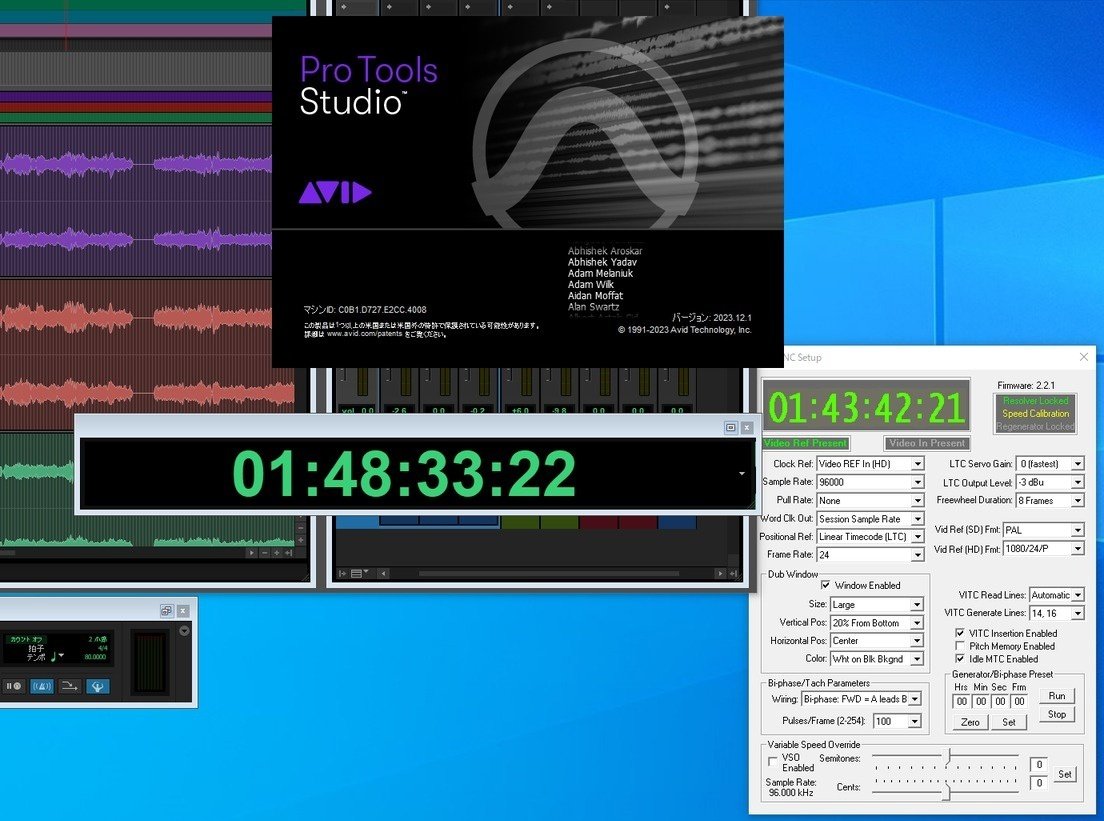
Task: Toggle the conductor tempo track icon
Action: [x=98, y=687]
